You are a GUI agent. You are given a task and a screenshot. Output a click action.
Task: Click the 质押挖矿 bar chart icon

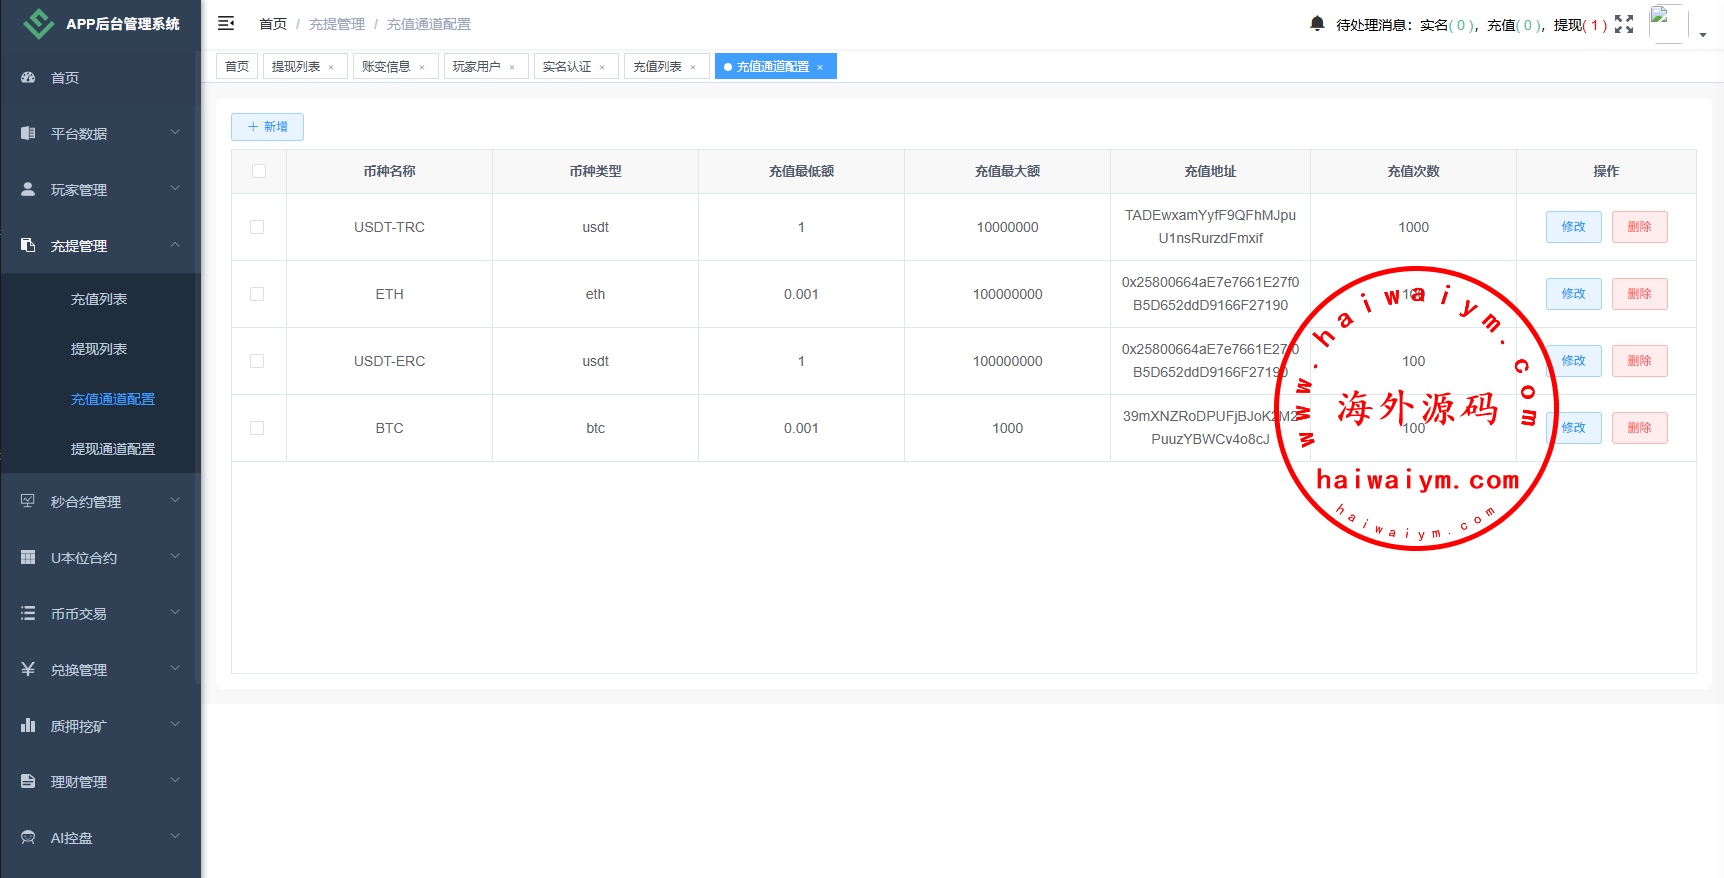(28, 725)
